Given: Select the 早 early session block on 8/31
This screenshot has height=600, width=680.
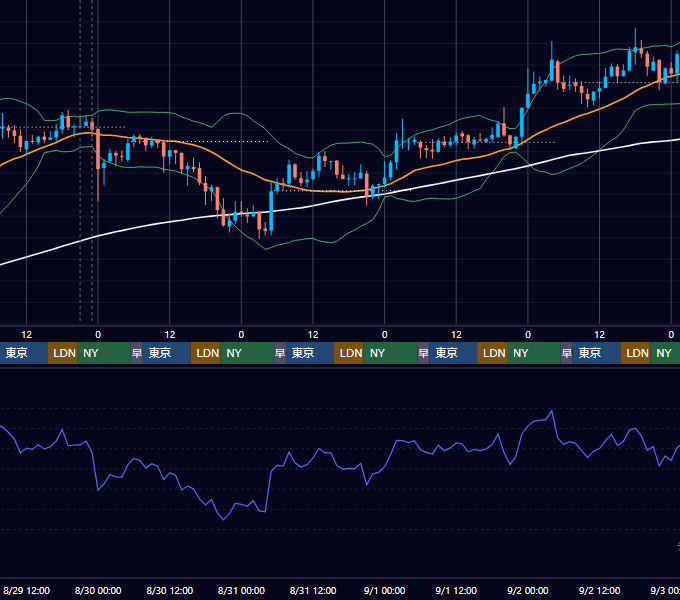Looking at the screenshot, I should click(280, 353).
